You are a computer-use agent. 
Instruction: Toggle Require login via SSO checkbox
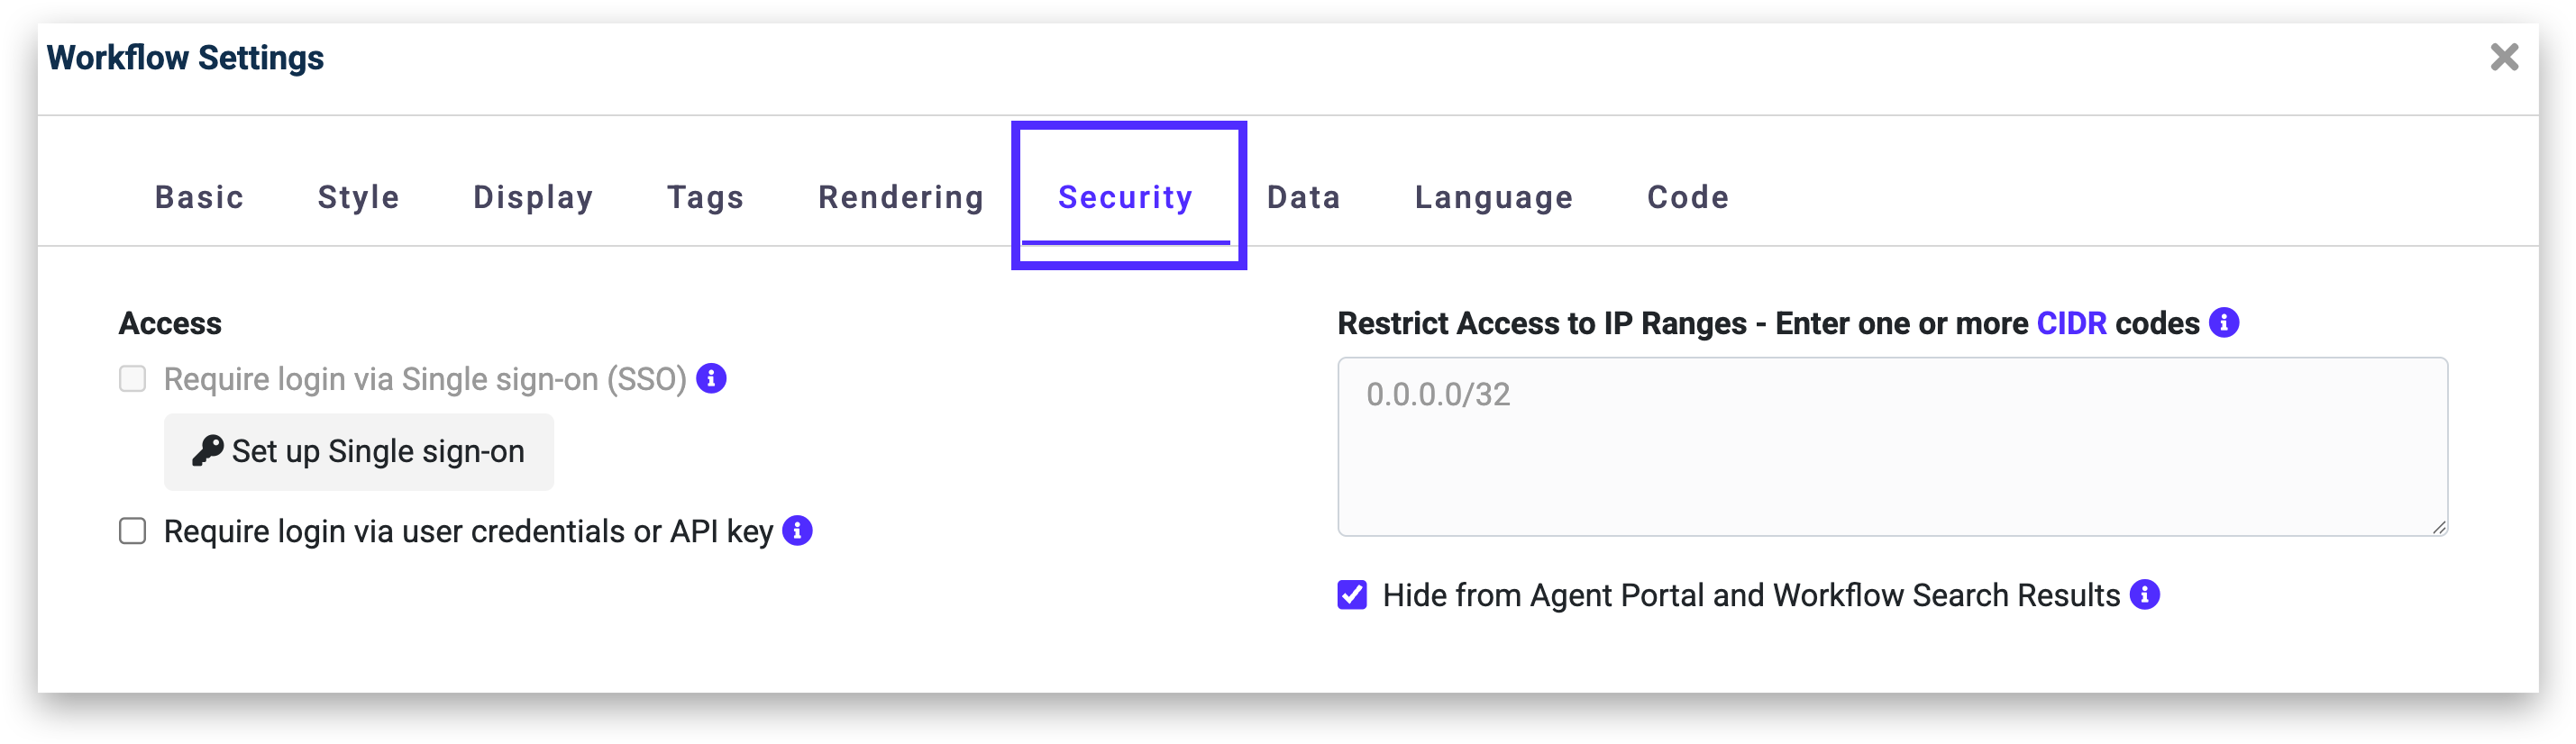point(133,379)
